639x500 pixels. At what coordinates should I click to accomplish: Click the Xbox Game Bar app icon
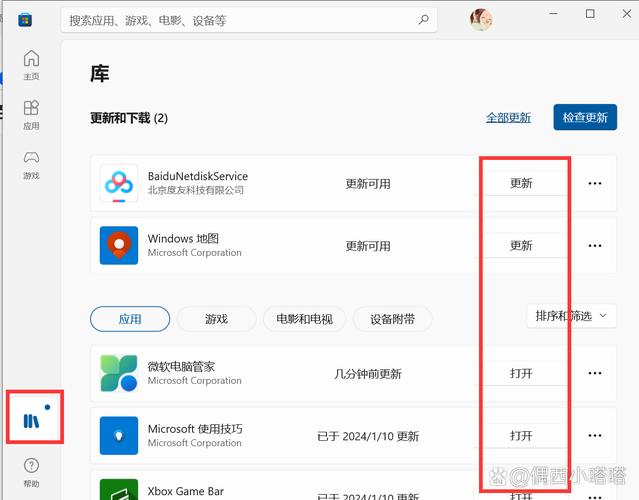click(x=119, y=489)
